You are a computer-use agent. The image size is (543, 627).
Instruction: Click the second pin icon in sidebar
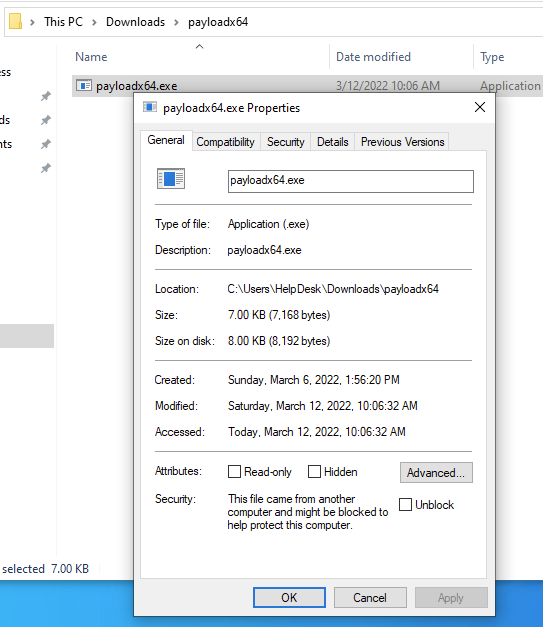point(46,120)
